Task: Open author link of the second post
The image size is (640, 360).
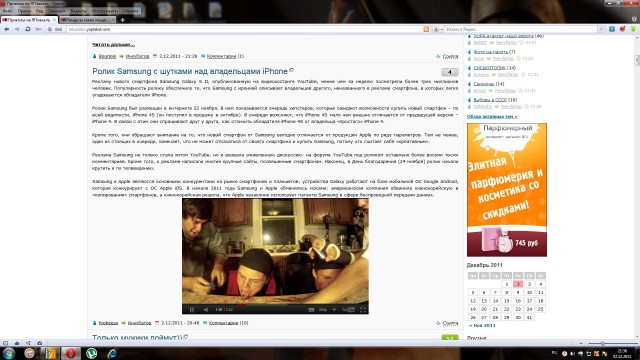Action: click(x=108, y=323)
